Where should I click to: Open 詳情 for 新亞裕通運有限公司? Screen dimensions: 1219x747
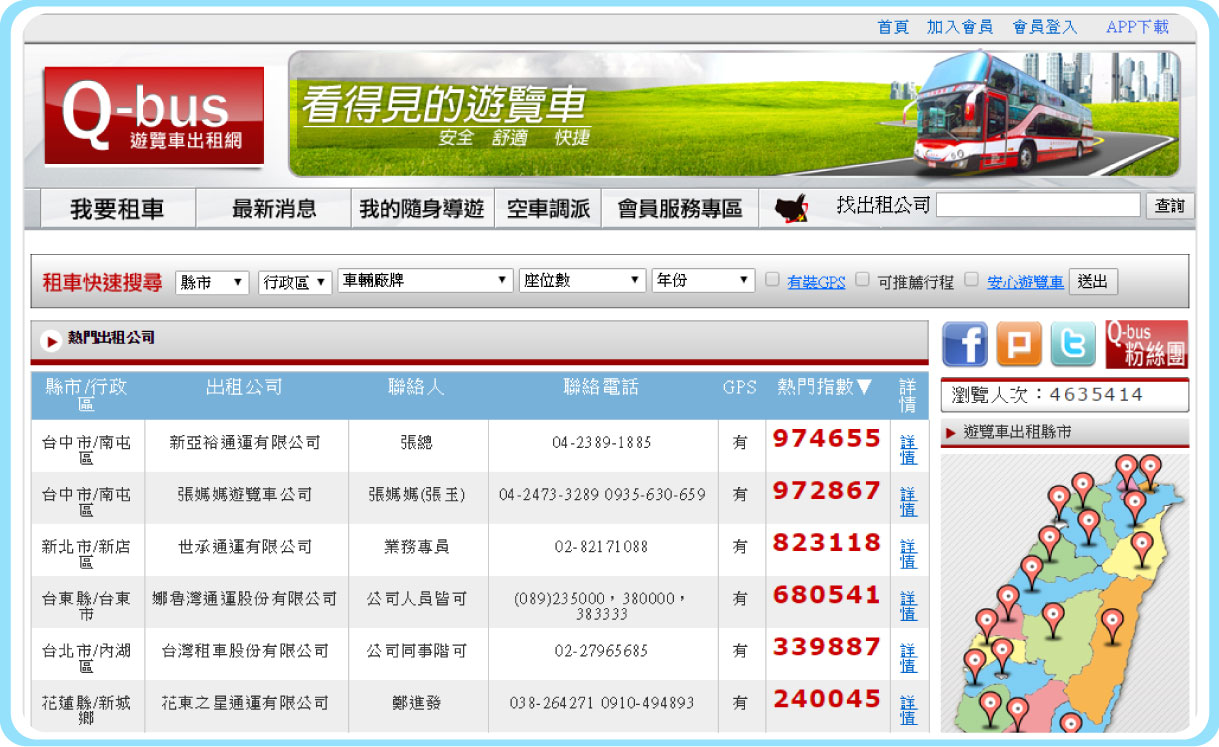(x=908, y=449)
